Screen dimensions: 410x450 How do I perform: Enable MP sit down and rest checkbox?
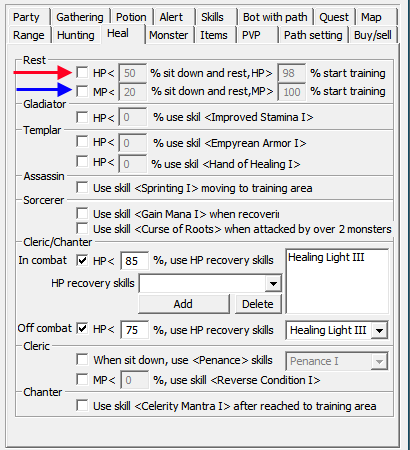tap(82, 91)
